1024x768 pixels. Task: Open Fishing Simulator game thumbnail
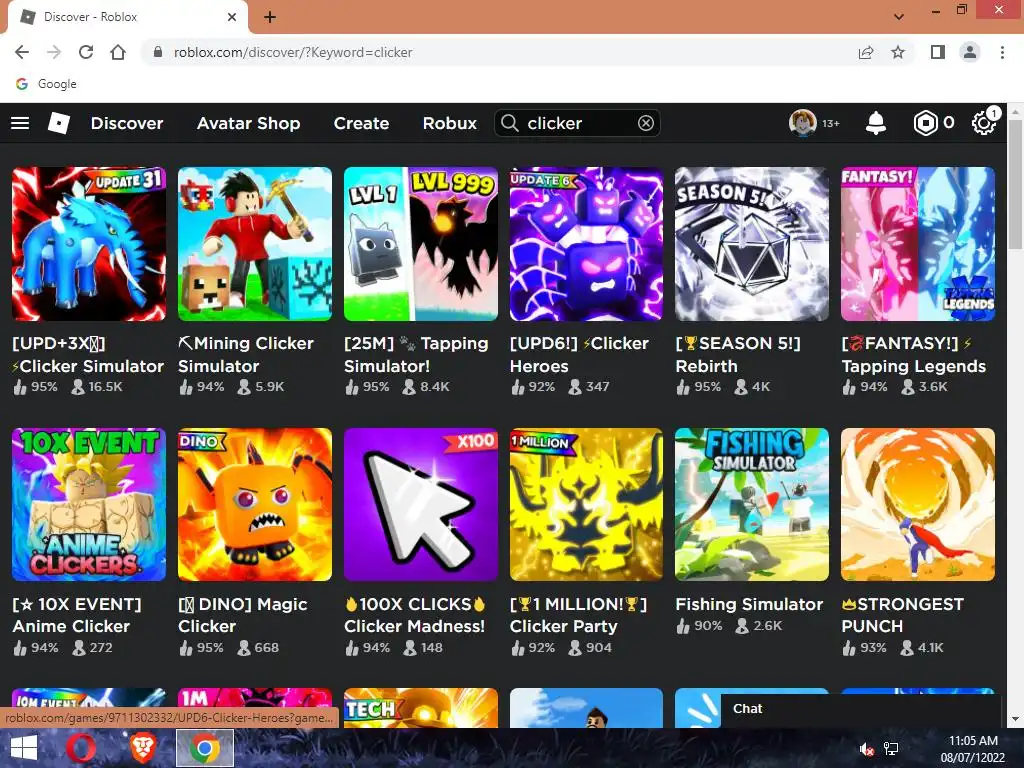click(x=752, y=504)
